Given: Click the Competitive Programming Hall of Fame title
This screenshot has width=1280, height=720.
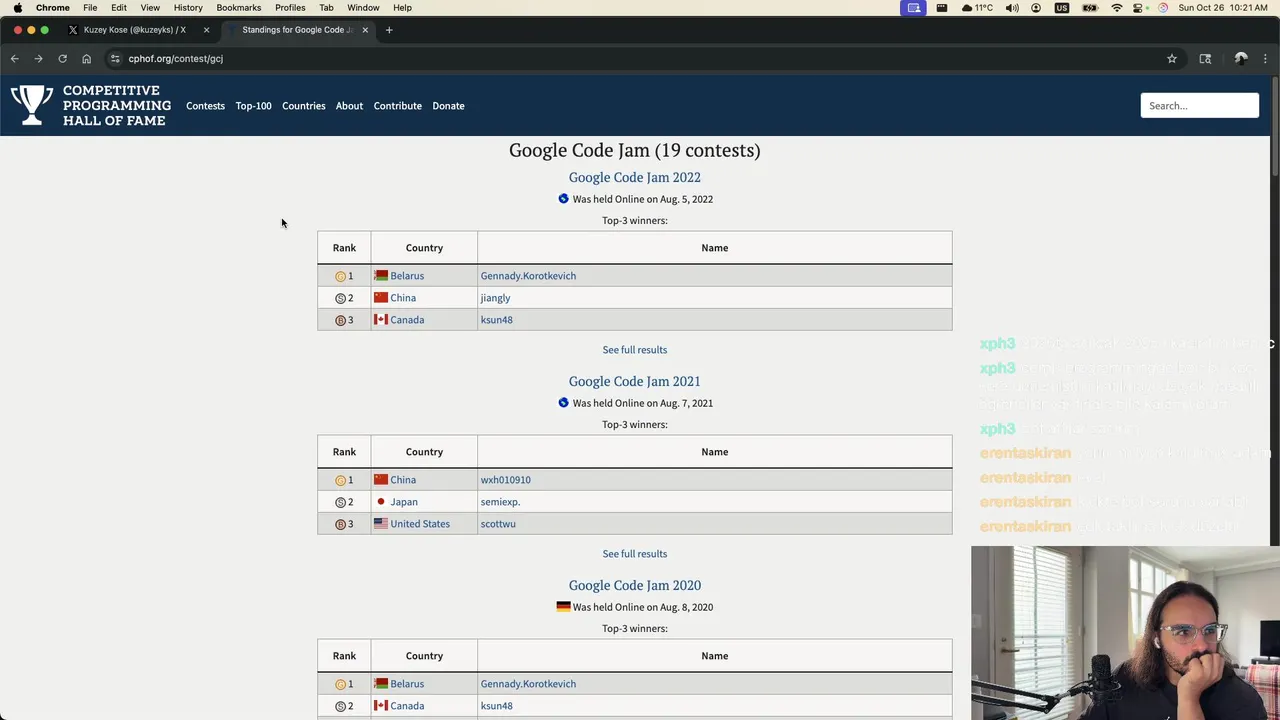Looking at the screenshot, I should pyautogui.click(x=117, y=106).
